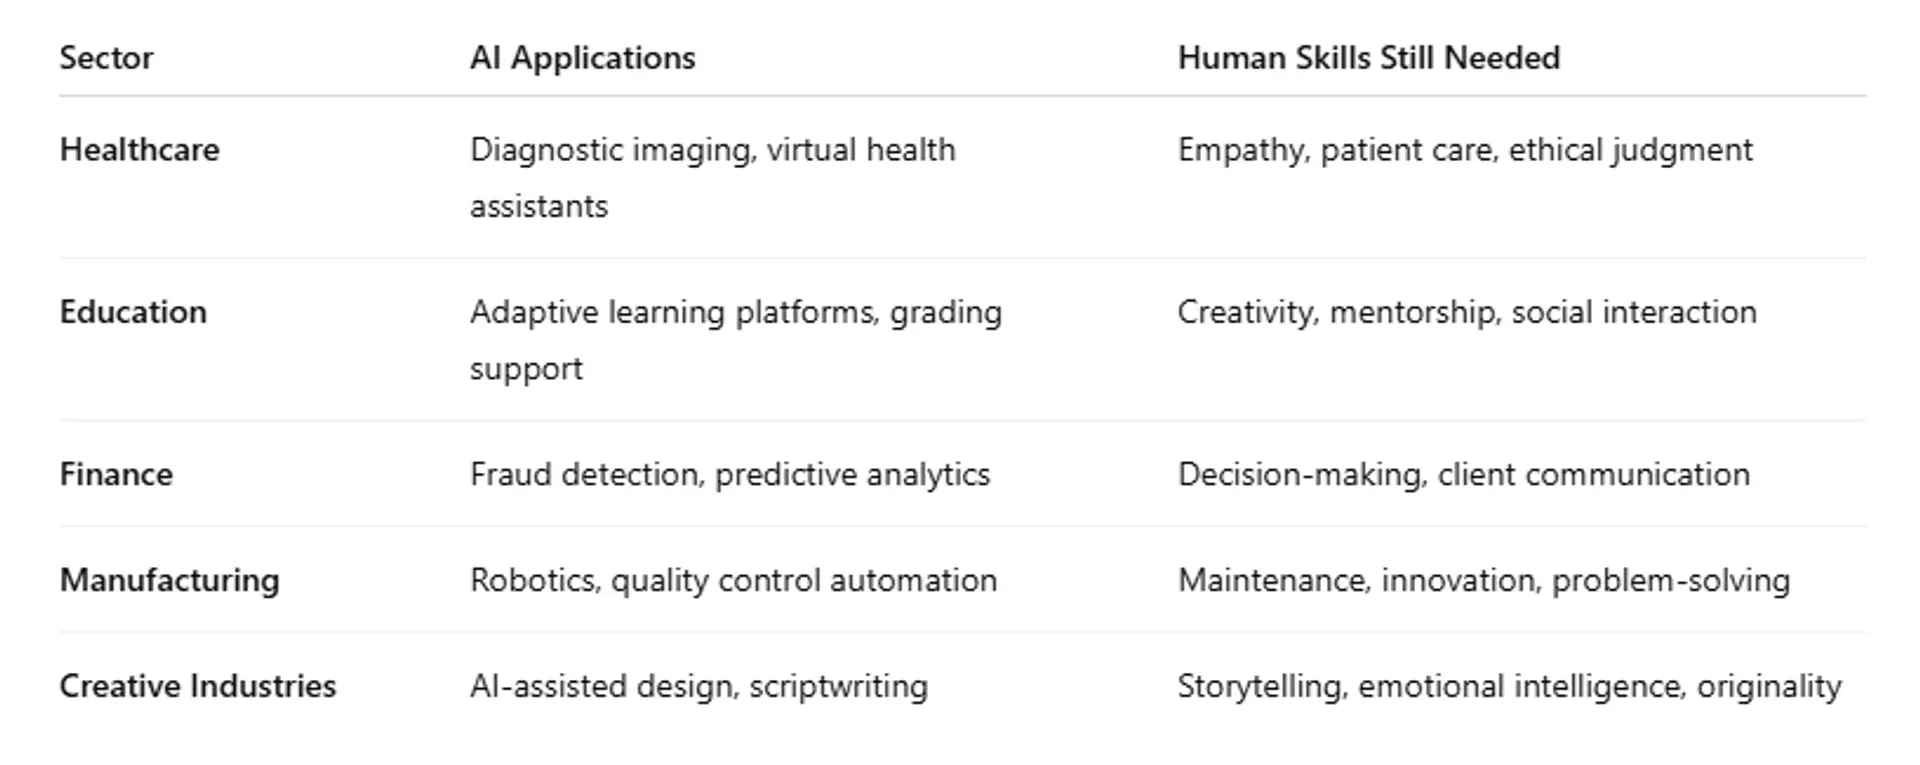Select the Manufacturing row label
The height and width of the screenshot is (765, 1920).
[x=169, y=580]
